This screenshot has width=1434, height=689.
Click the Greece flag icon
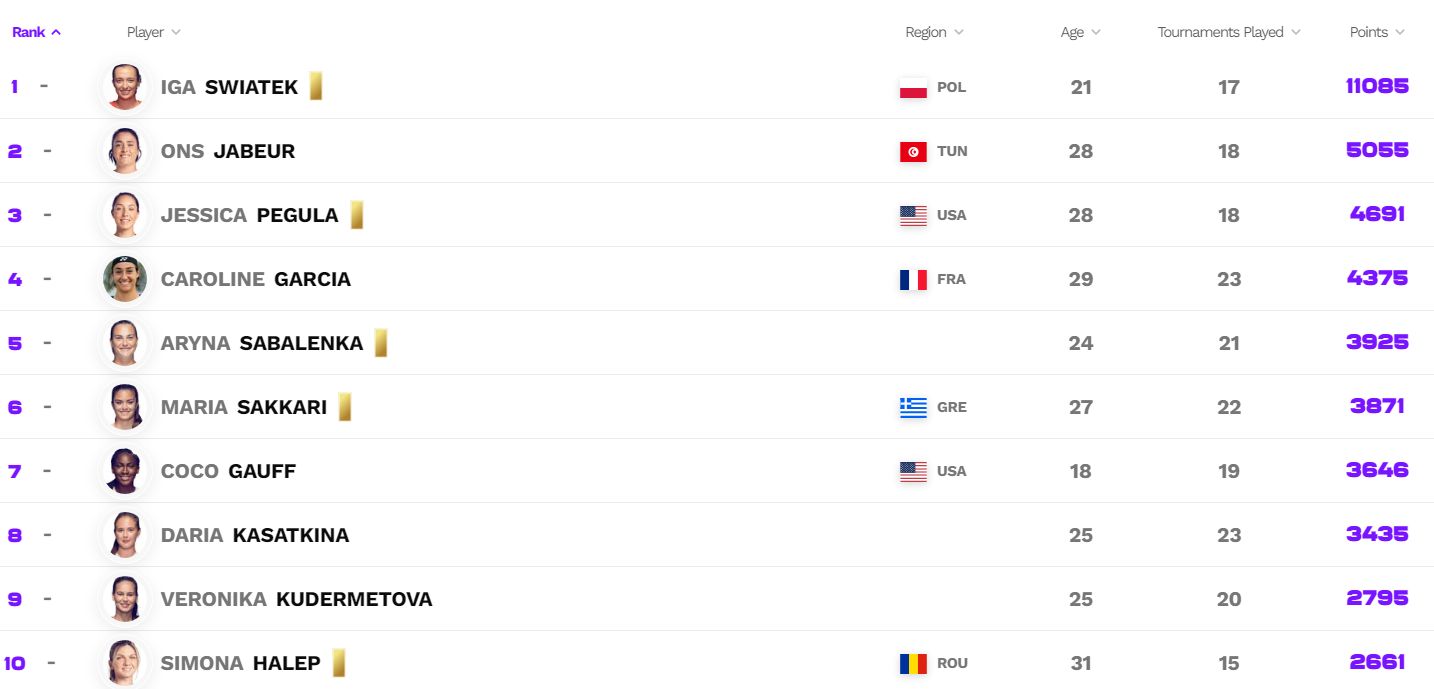[913, 407]
